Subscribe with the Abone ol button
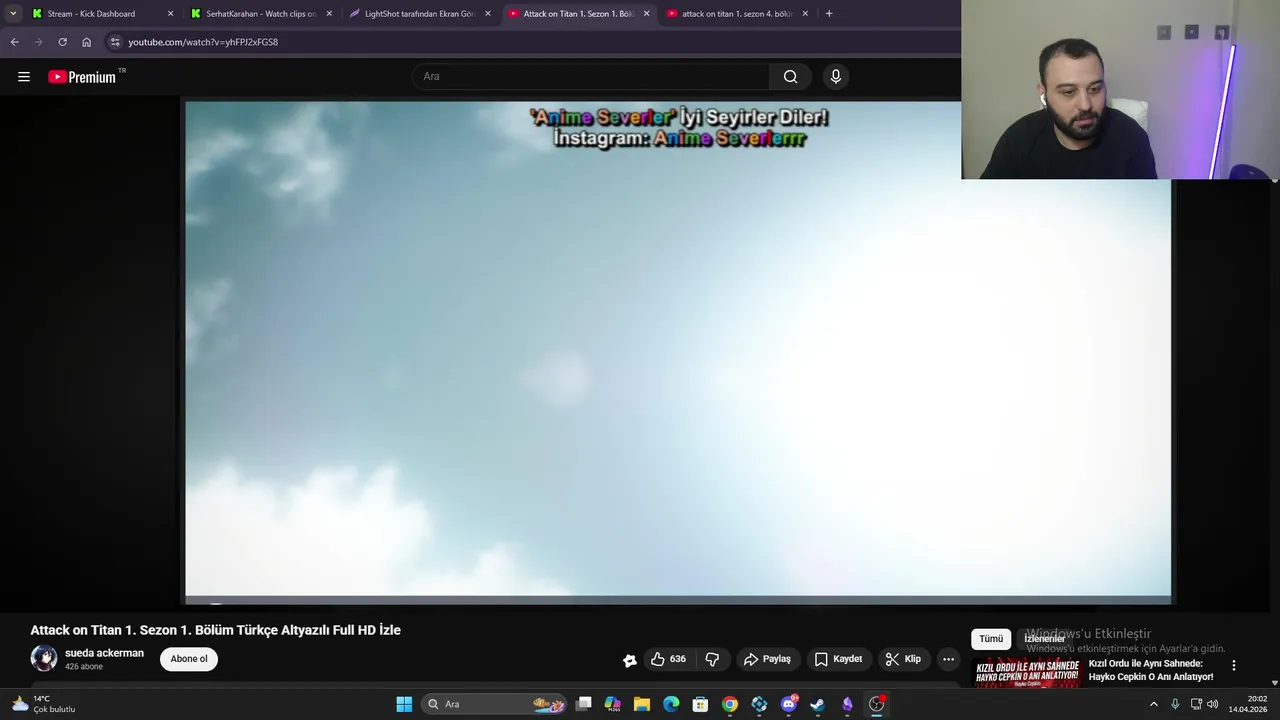 [189, 659]
